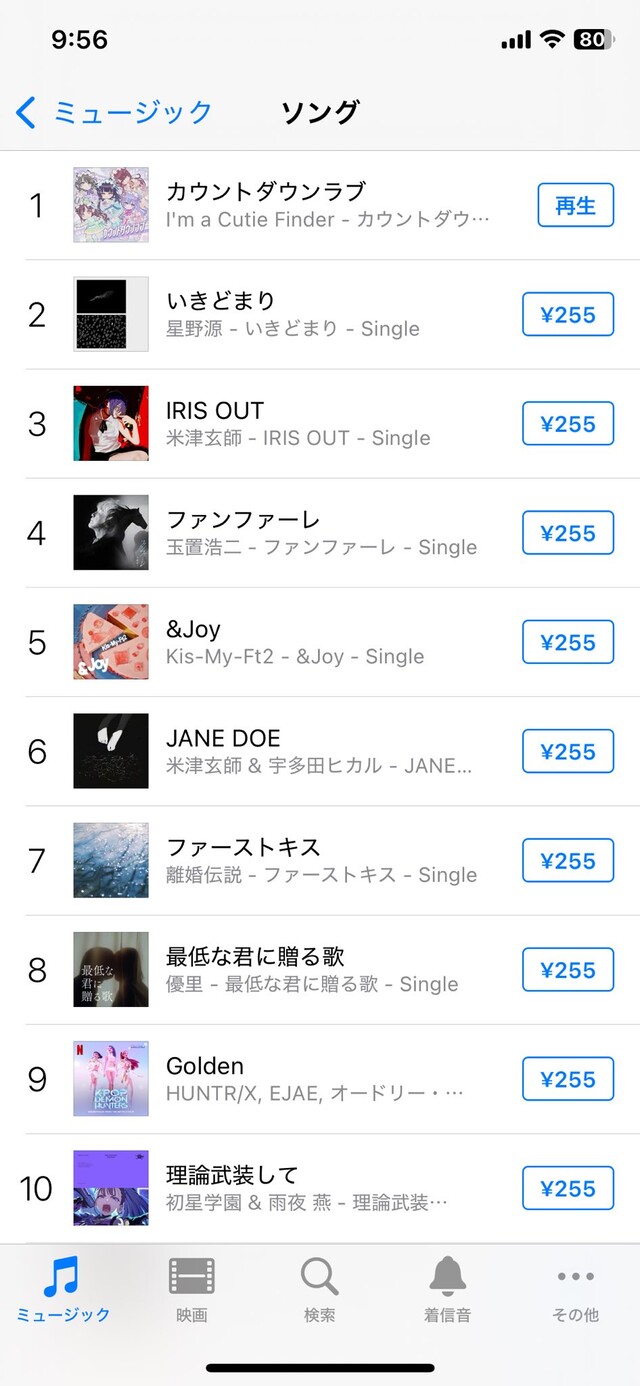Tap the Wi-Fi icon in the status bar
This screenshot has height=1386, width=640.
[x=551, y=39]
